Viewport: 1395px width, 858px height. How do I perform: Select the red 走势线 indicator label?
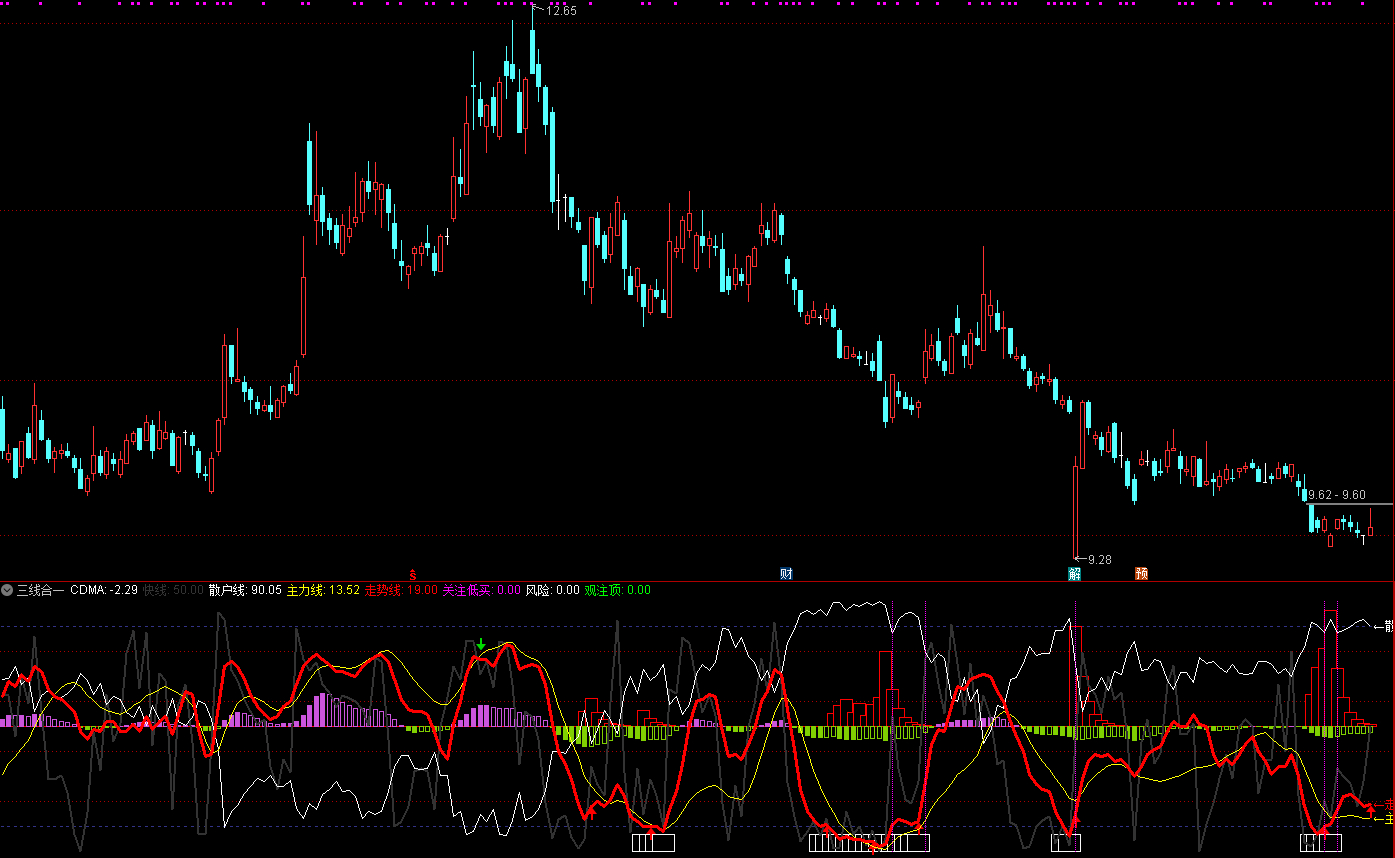coord(401,590)
